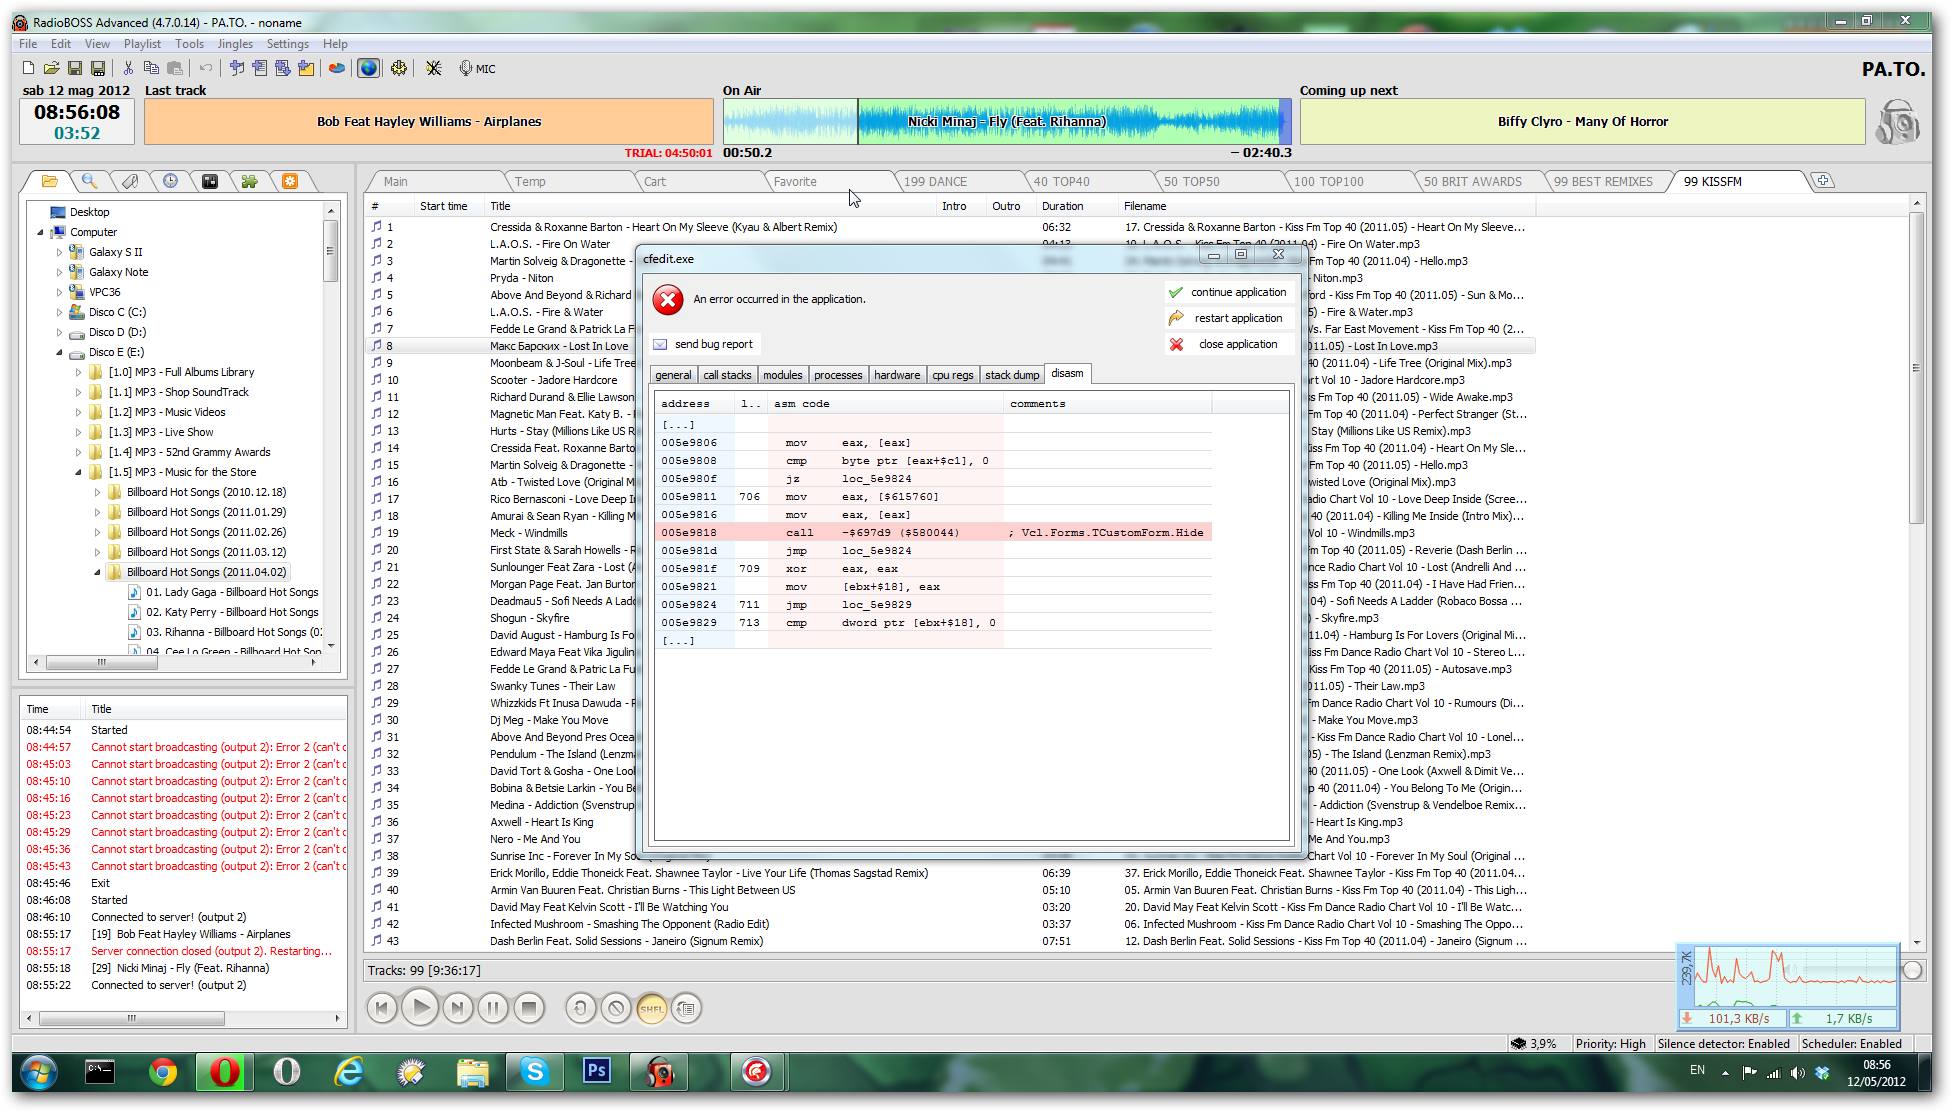Image resolution: width=1952 pixels, height=1112 pixels.
Task: Click the add track icon in toolbar
Action: click(237, 68)
